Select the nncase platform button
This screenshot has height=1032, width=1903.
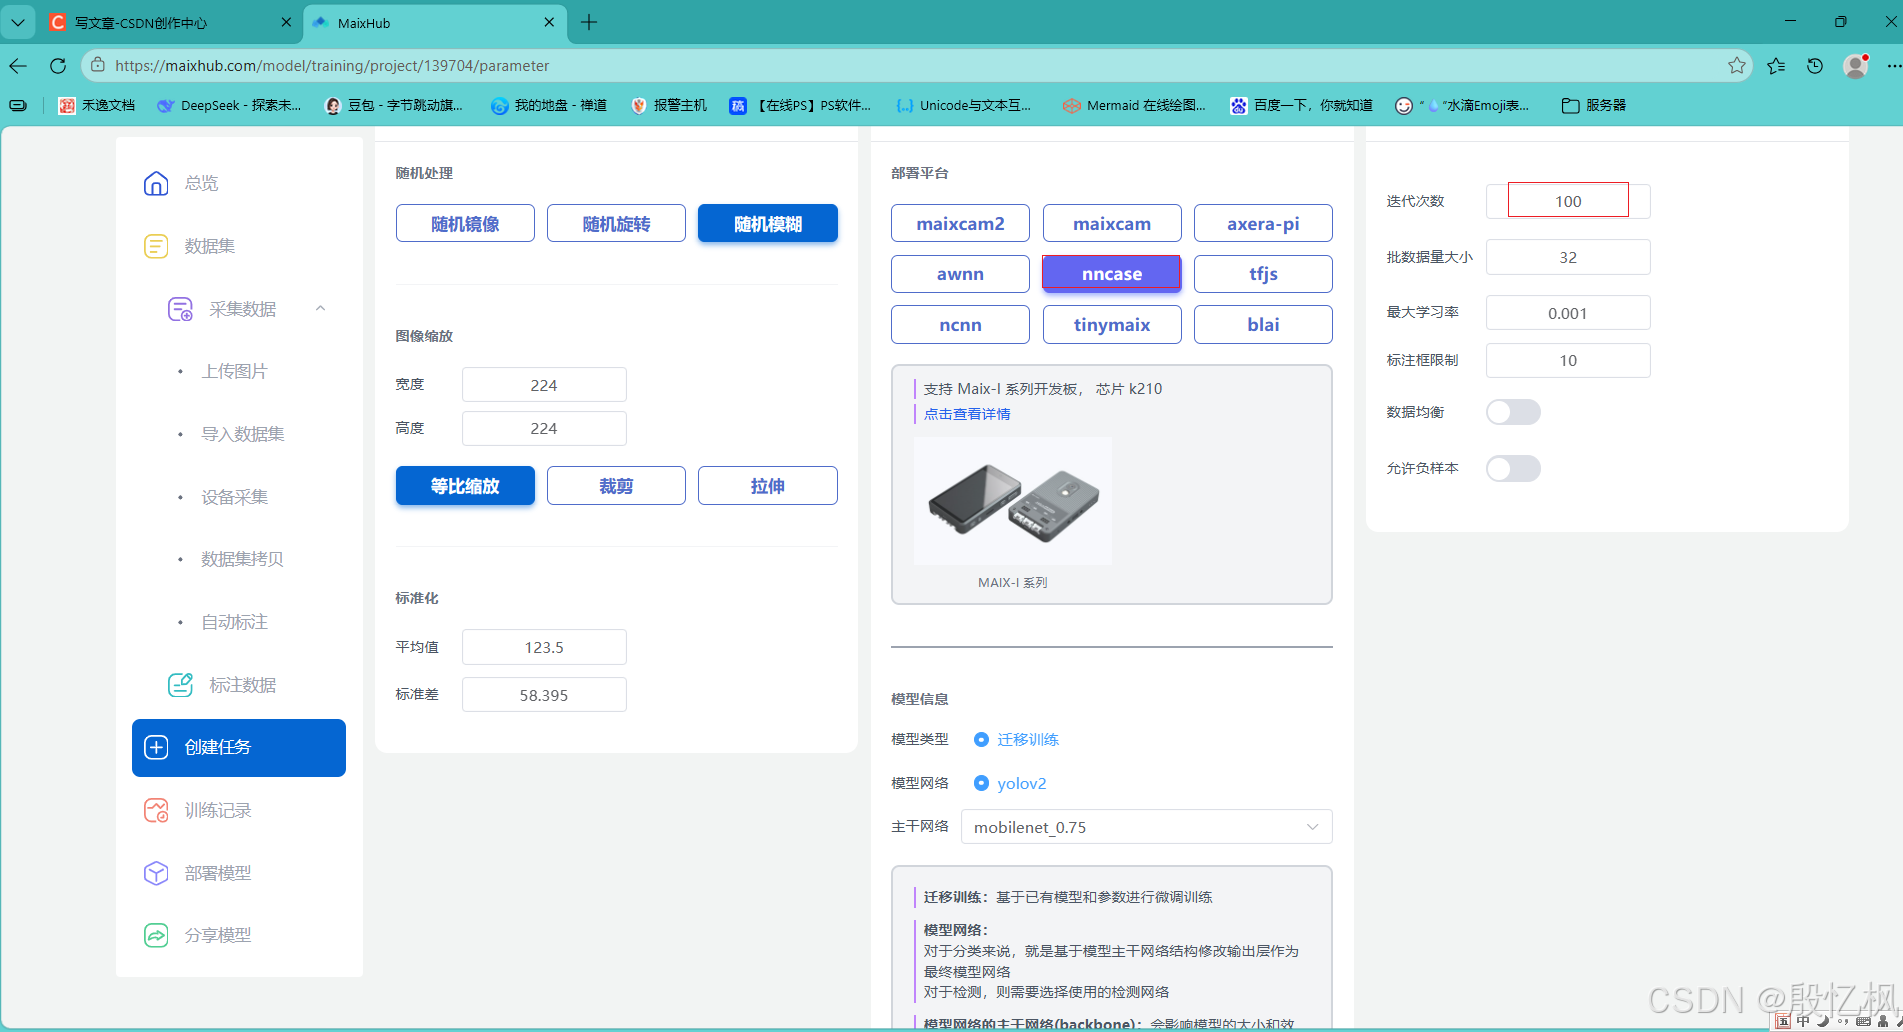click(x=1112, y=274)
